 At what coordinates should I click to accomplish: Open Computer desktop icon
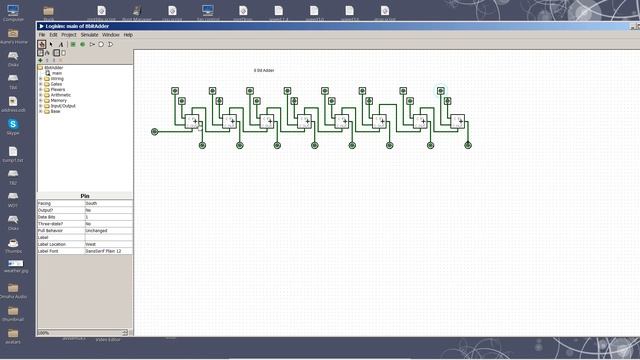tap(13, 13)
